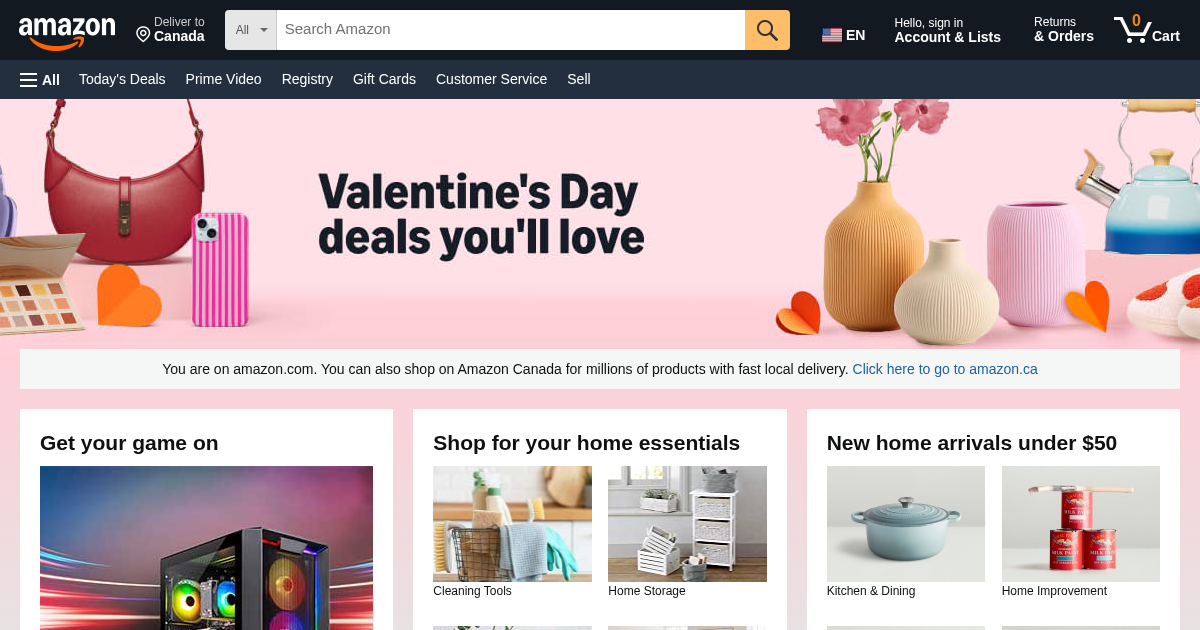Select Gift Cards in navigation
Viewport: 1200px width, 630px height.
[384, 79]
